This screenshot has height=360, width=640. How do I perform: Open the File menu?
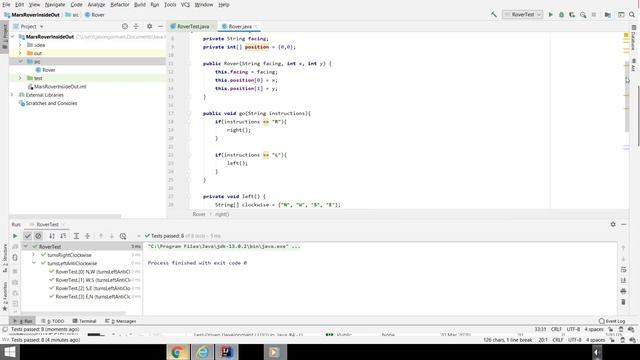(6, 4)
